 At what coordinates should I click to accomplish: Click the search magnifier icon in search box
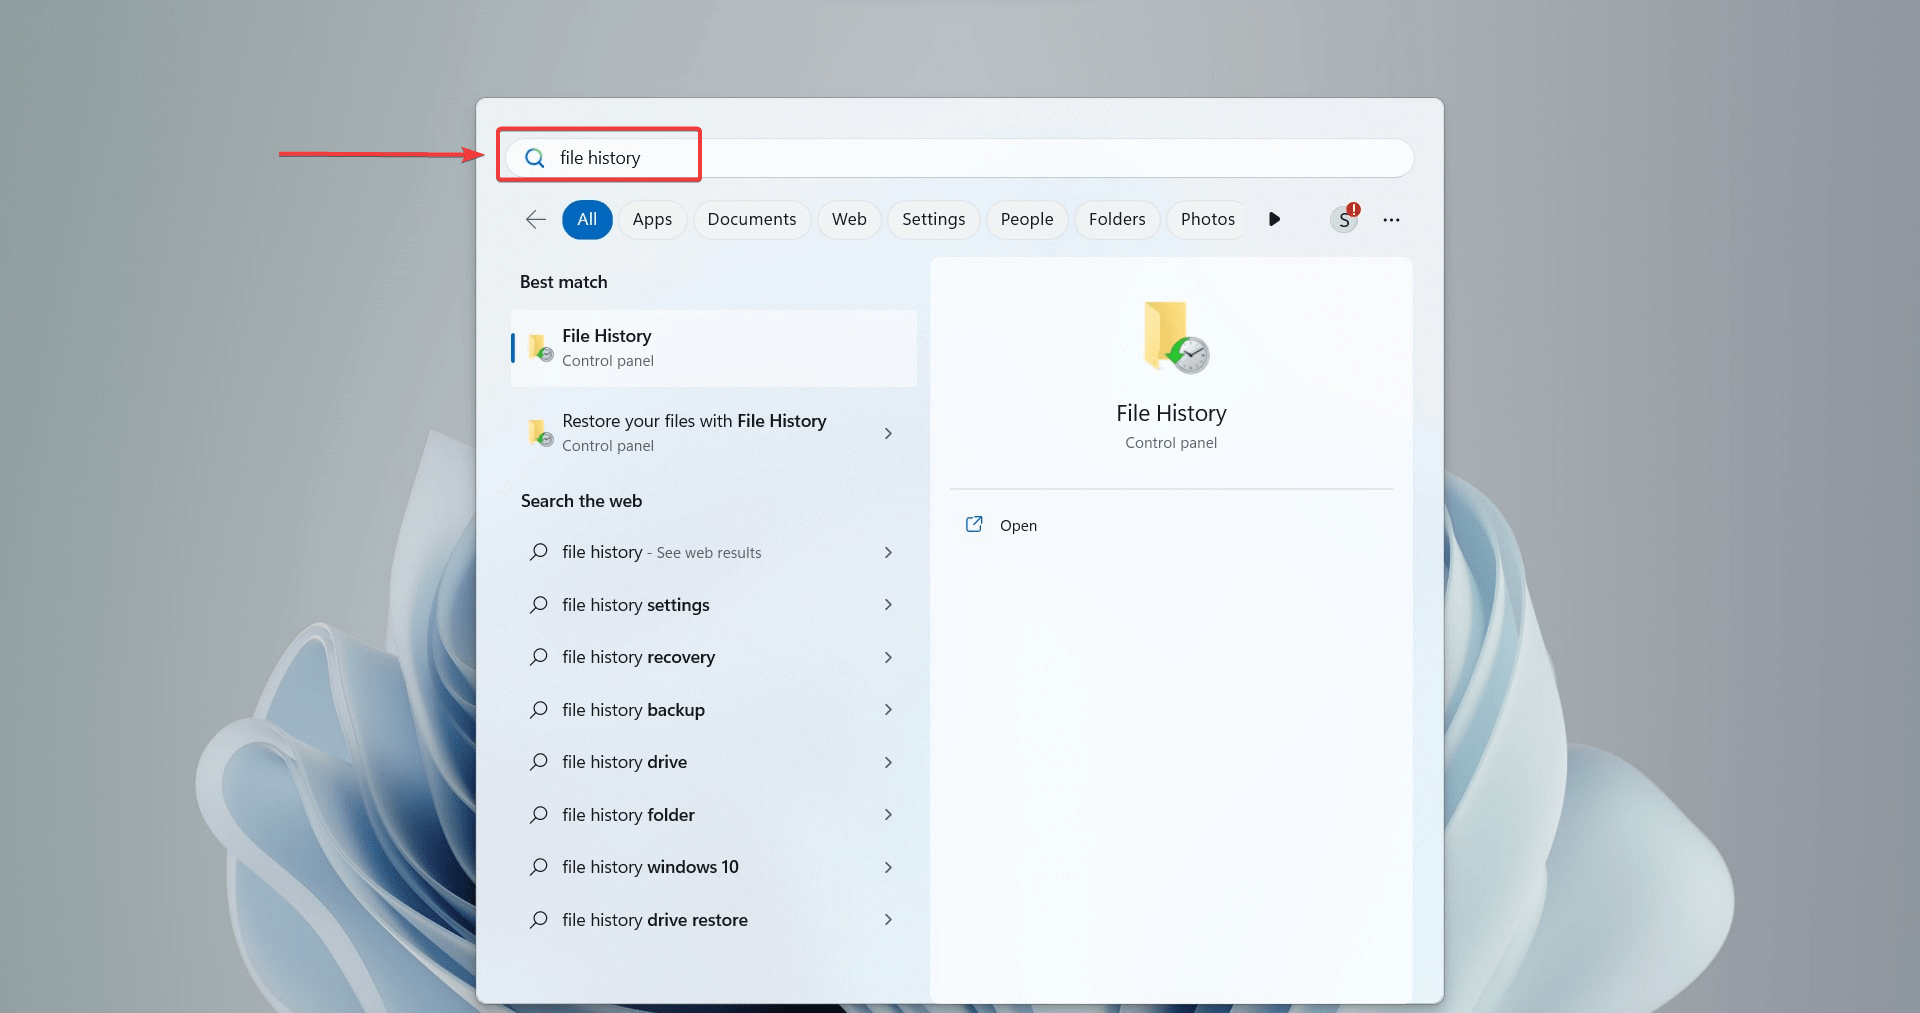click(x=535, y=158)
